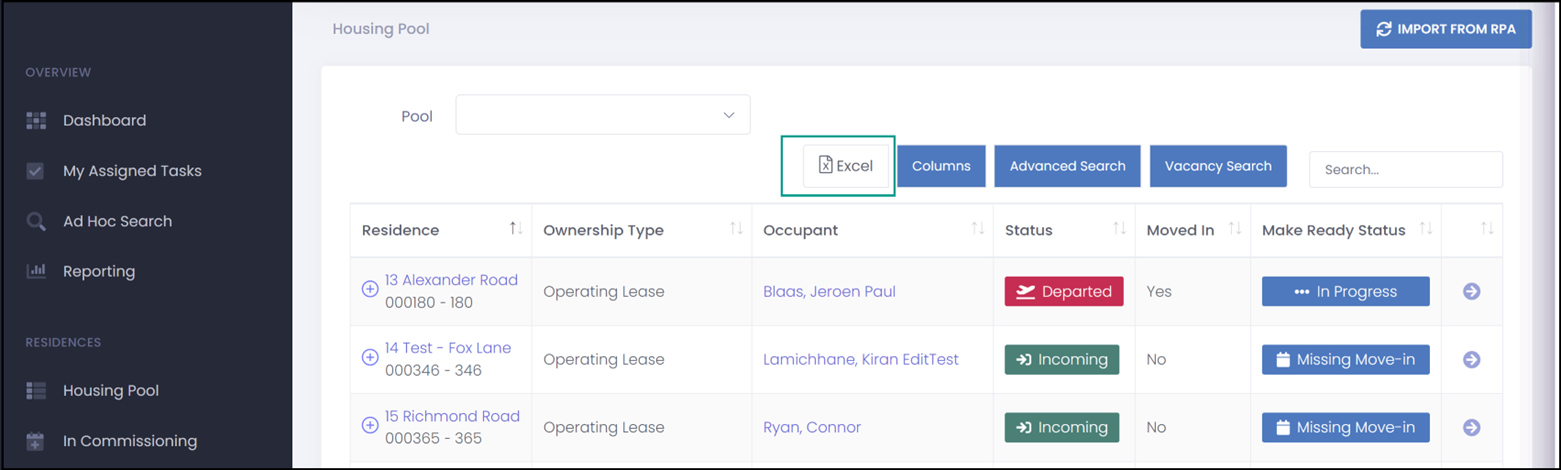Viewport: 1561px width, 470px height.
Task: Sort the table by Residence column
Action: [516, 229]
